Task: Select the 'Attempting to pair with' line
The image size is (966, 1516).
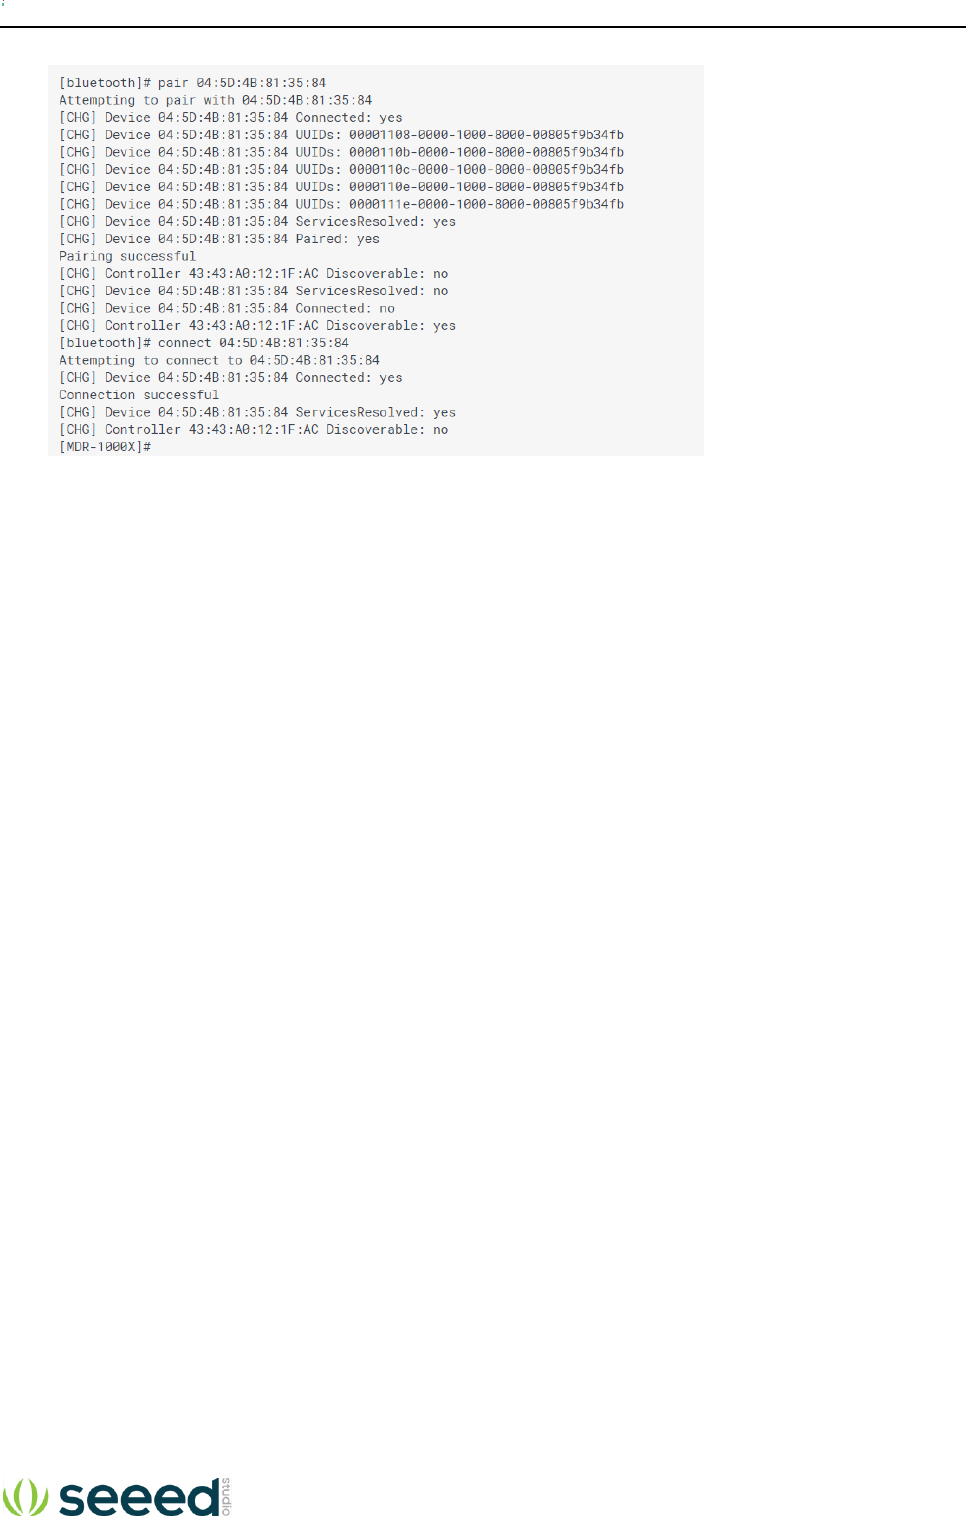Action: [x=215, y=100]
